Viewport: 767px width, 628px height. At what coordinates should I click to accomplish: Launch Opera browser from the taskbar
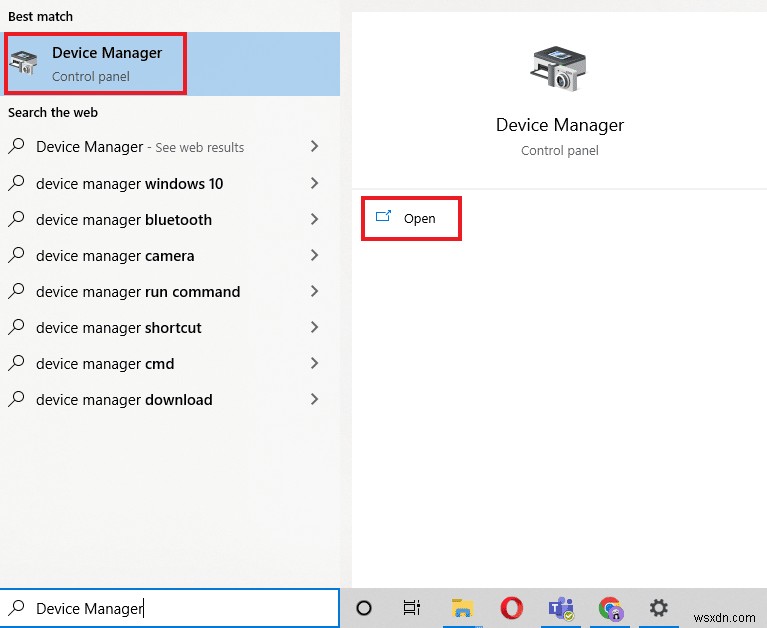[511, 607]
